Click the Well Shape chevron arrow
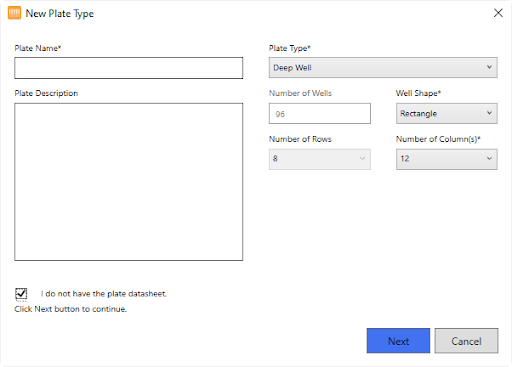Image resolution: width=512 pixels, height=367 pixels. point(489,113)
